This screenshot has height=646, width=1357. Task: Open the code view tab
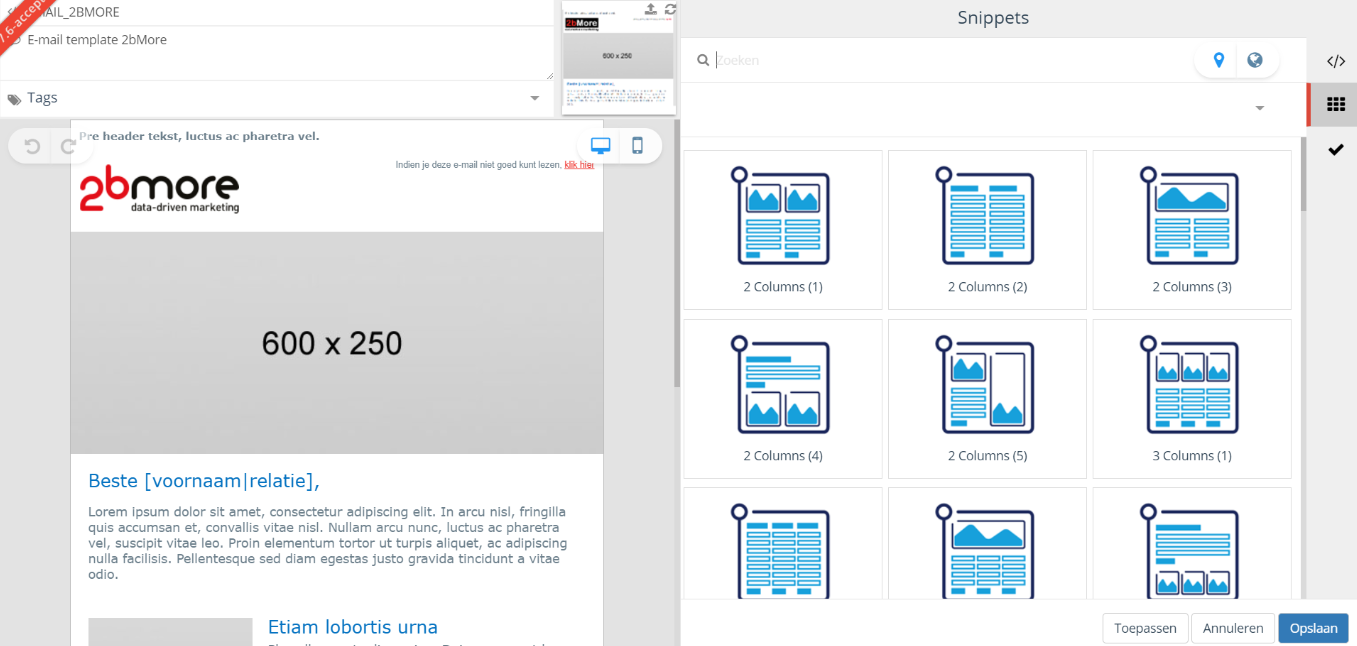[1336, 61]
